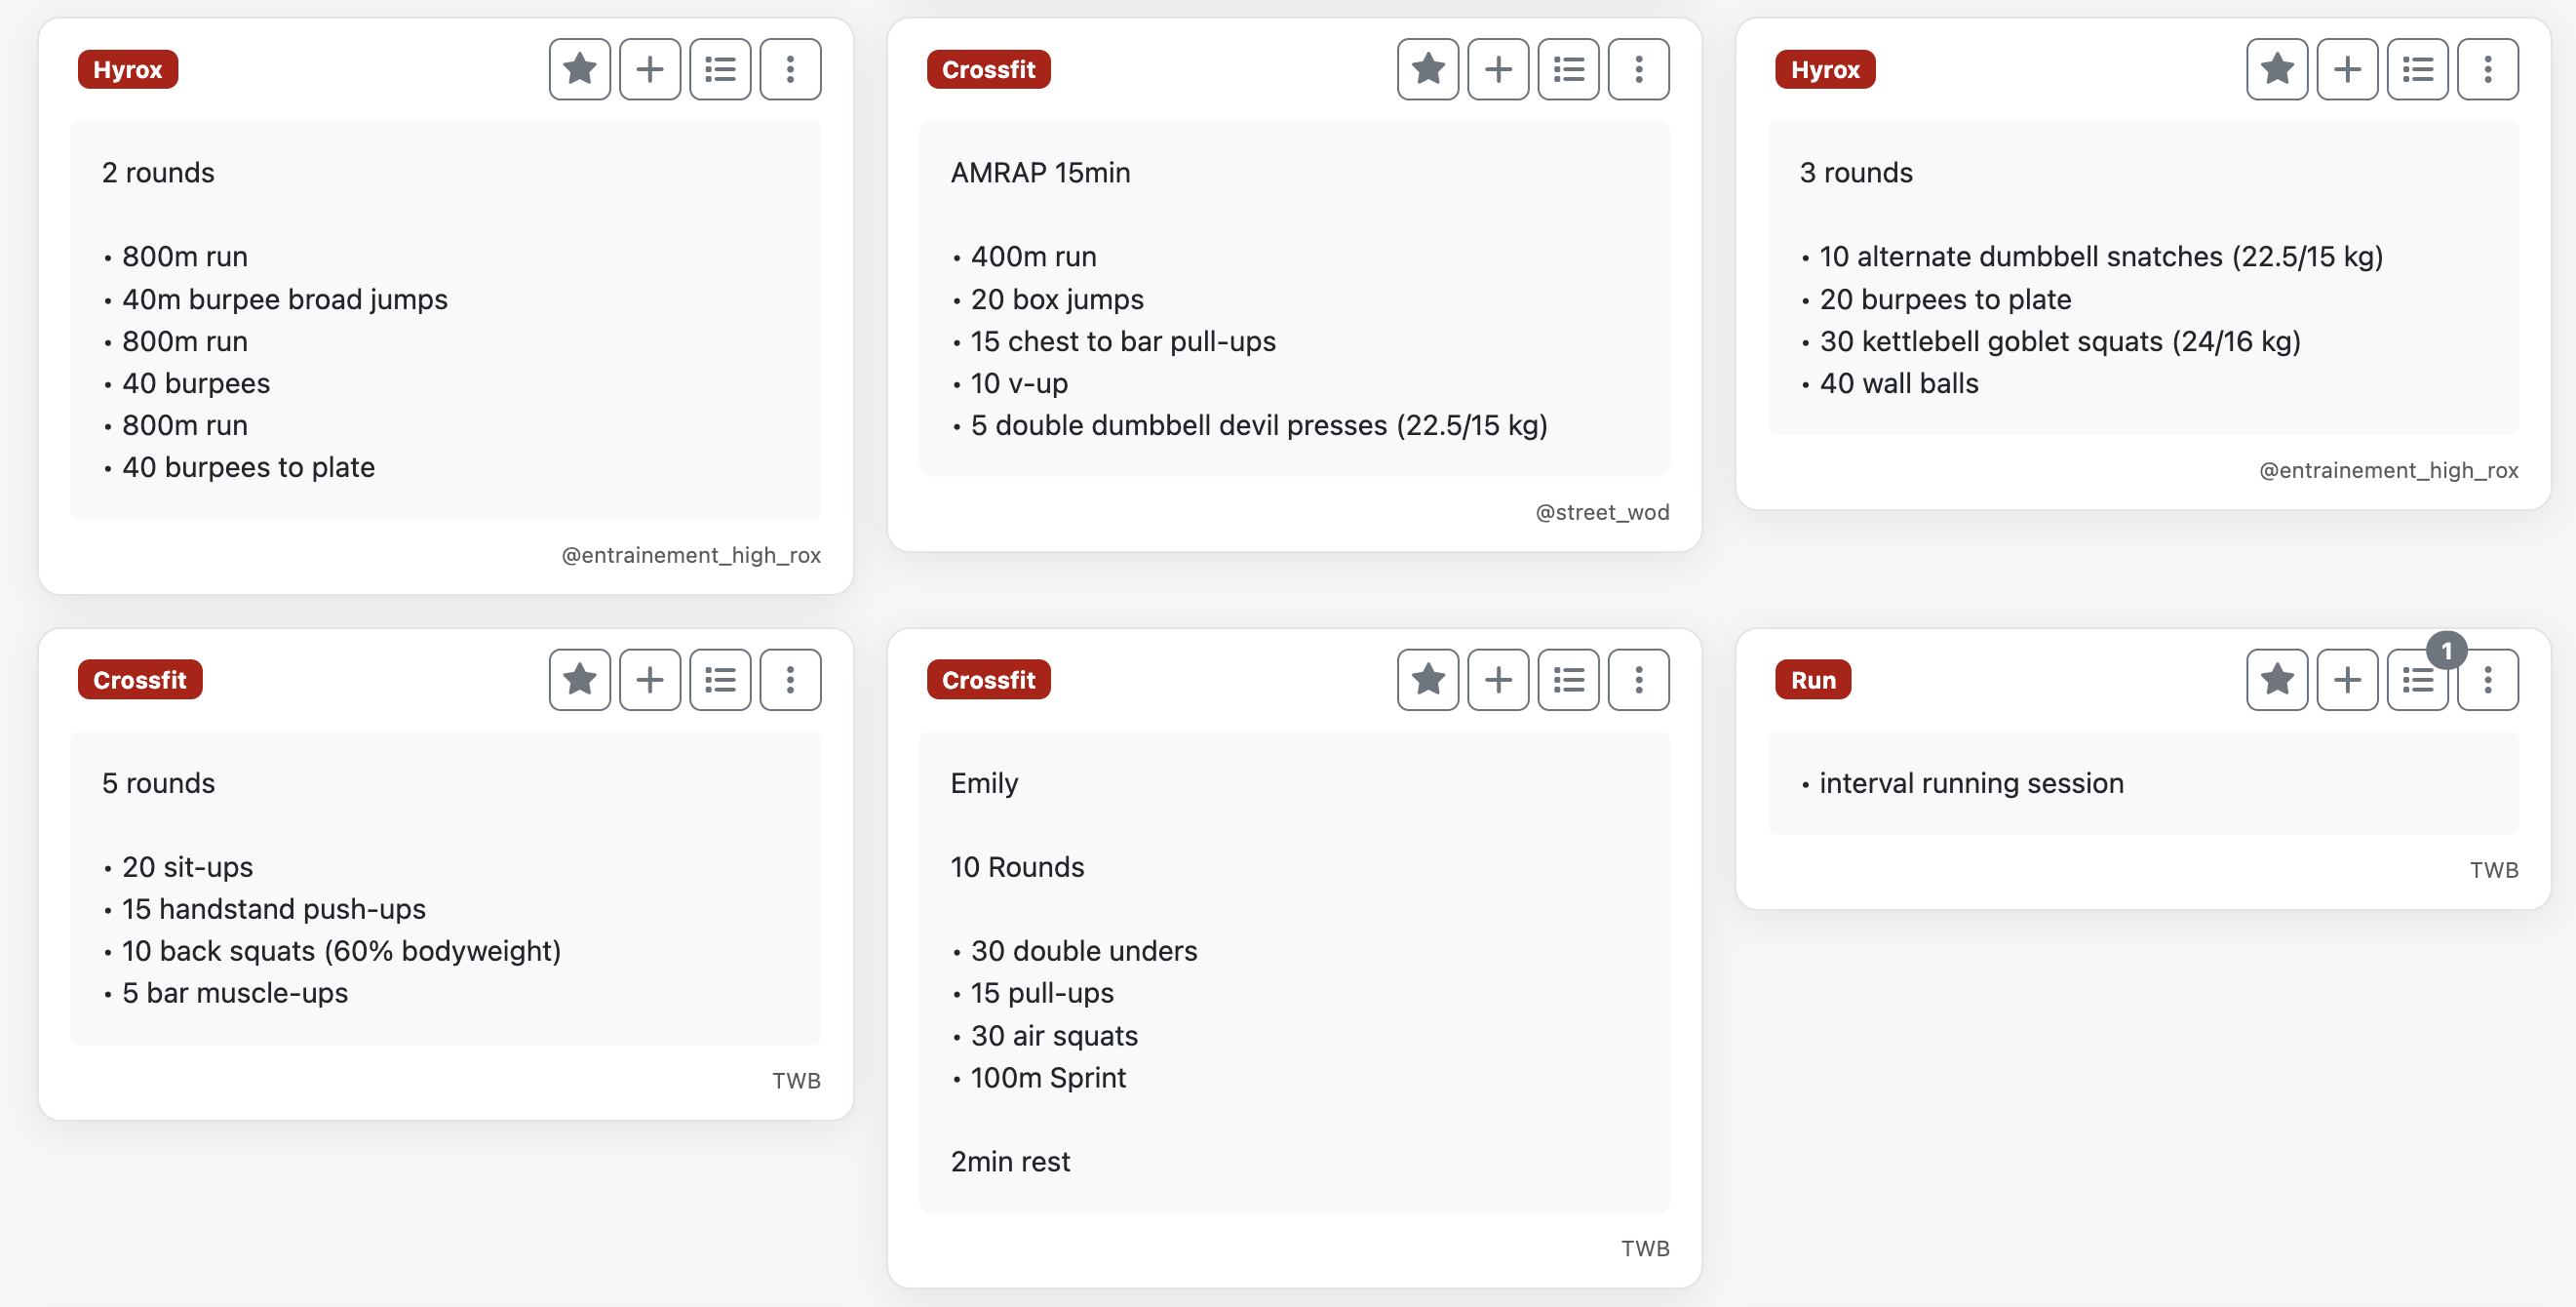Favorite the AMRAP 15min Crossfit workout
This screenshot has width=2576, height=1307.
click(x=1427, y=70)
